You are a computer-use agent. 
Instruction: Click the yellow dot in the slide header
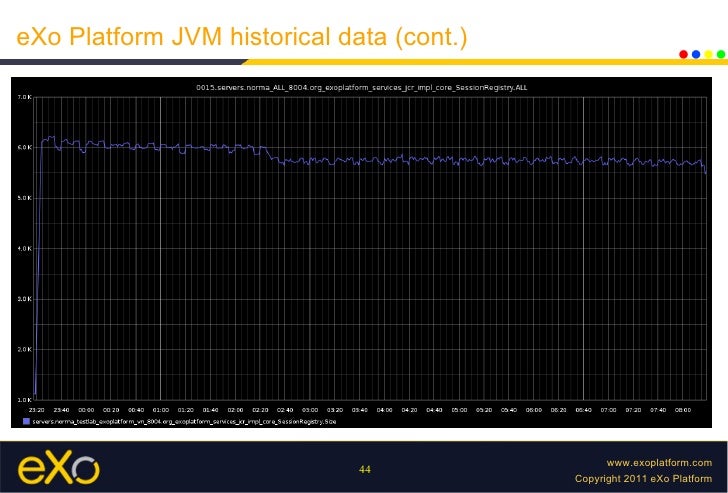coord(708,54)
